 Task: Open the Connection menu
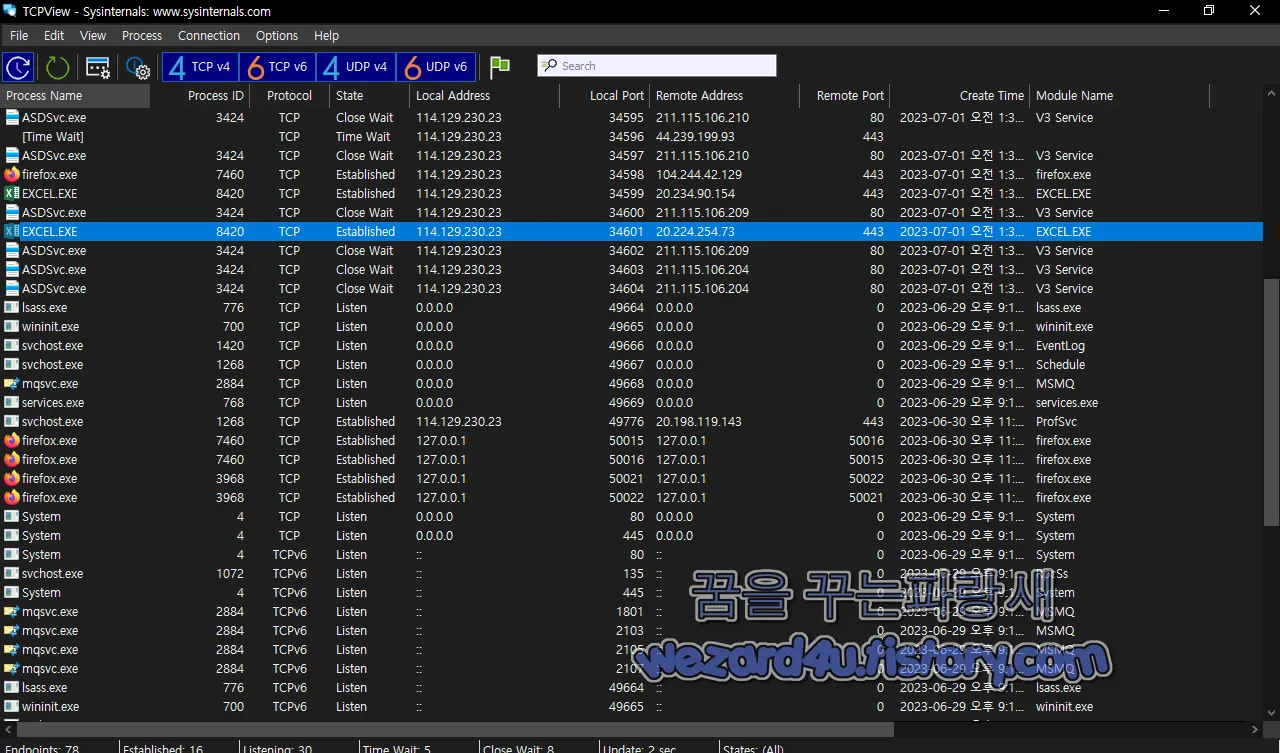click(x=209, y=35)
